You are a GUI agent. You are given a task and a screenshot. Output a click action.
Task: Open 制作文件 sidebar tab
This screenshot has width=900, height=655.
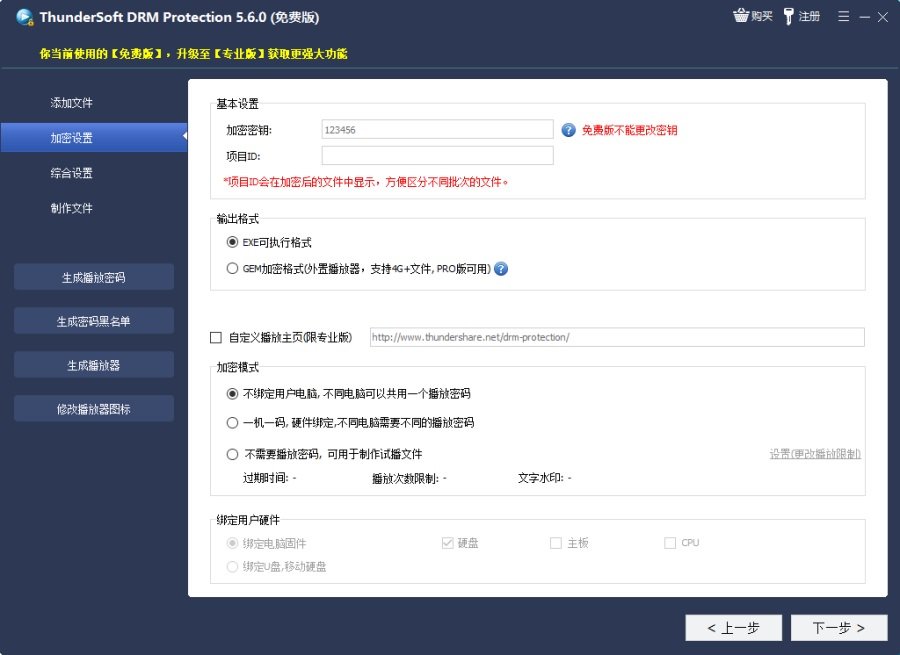(71, 208)
